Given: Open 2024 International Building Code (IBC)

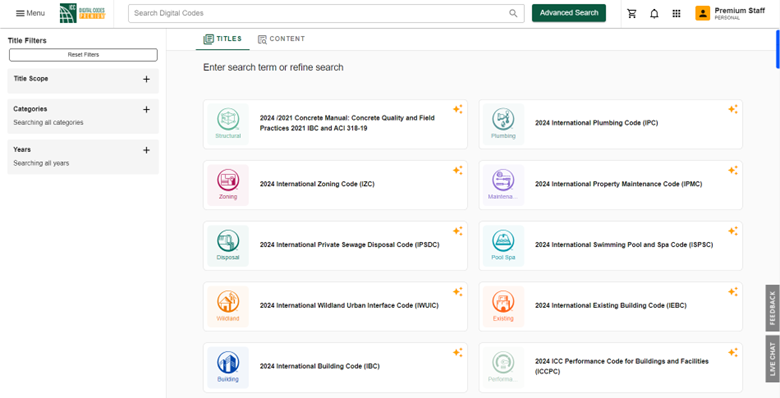Looking at the screenshot, I should pyautogui.click(x=319, y=366).
